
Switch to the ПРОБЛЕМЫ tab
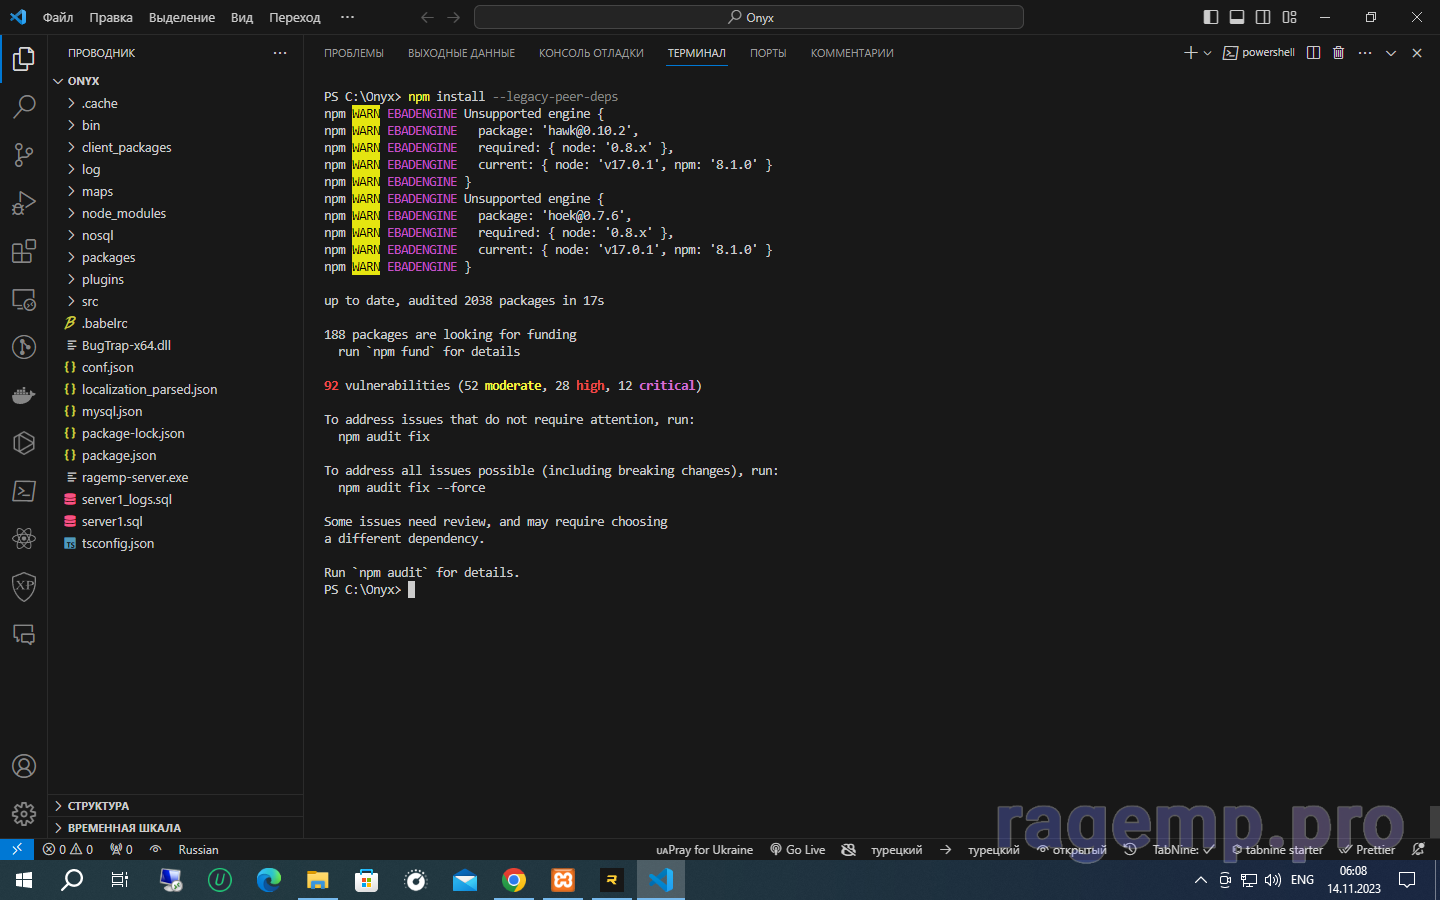(x=353, y=53)
